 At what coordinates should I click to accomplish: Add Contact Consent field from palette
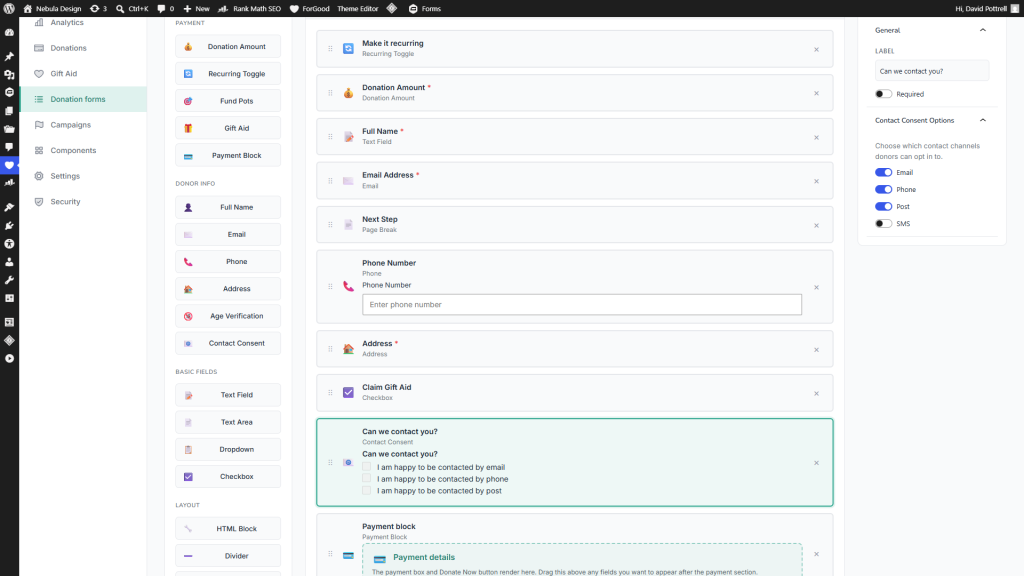pos(228,343)
